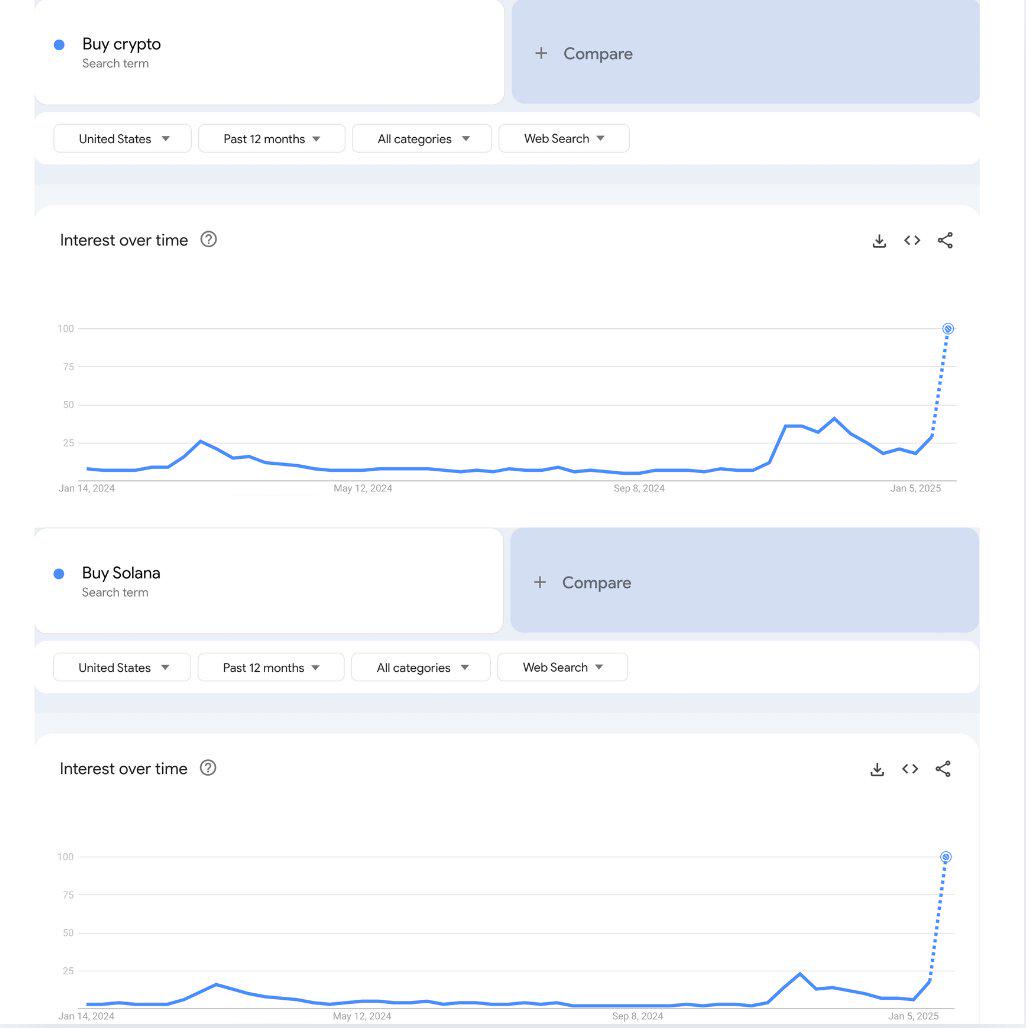The image size is (1026, 1028).
Task: Open help icon beside first Interest over time
Action: pos(208,239)
